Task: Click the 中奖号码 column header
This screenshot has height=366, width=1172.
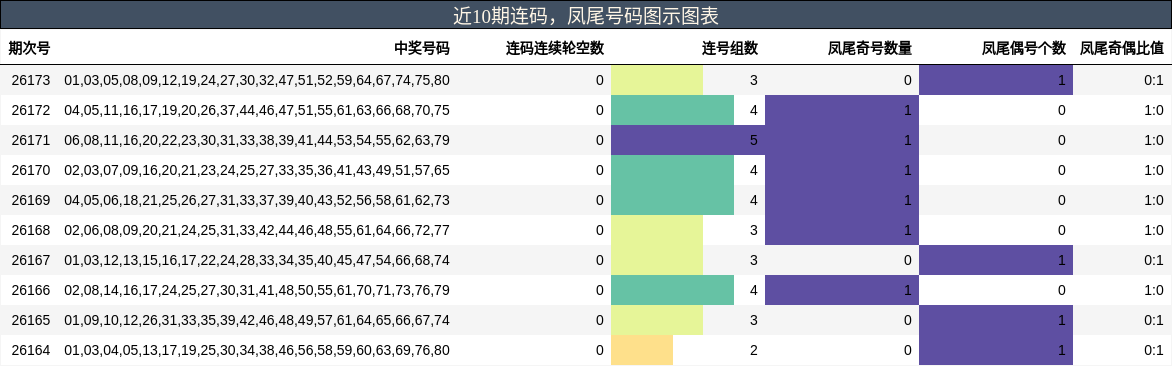Action: point(422,49)
